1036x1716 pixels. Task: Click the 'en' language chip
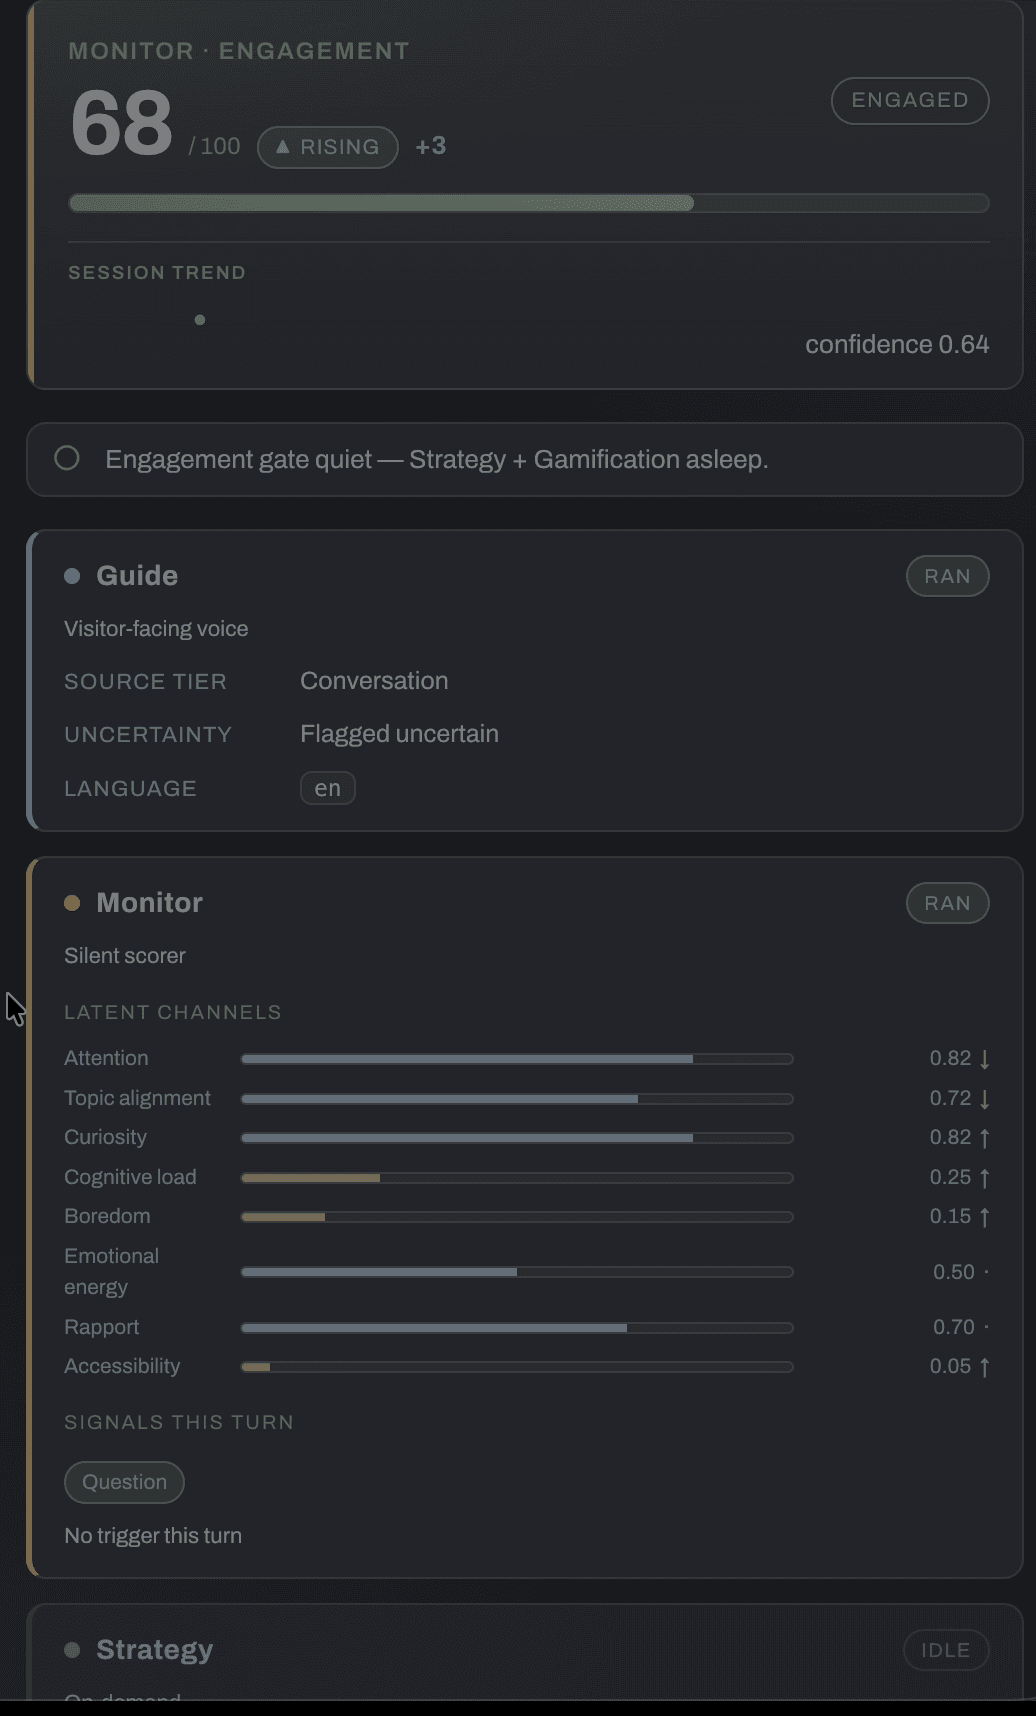[328, 788]
